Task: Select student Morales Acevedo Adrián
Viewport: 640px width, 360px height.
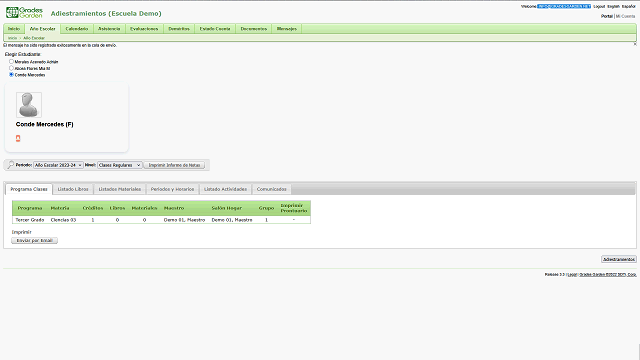Action: pos(11,62)
